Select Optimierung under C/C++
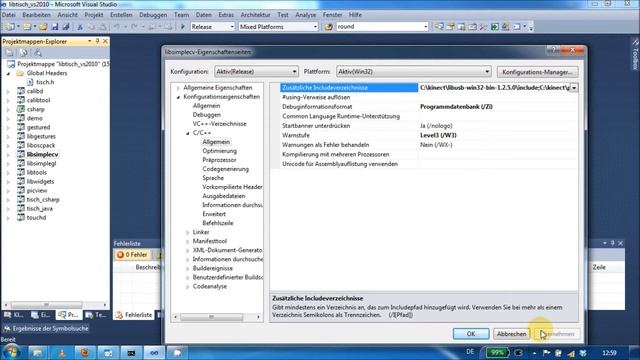 pos(220,151)
